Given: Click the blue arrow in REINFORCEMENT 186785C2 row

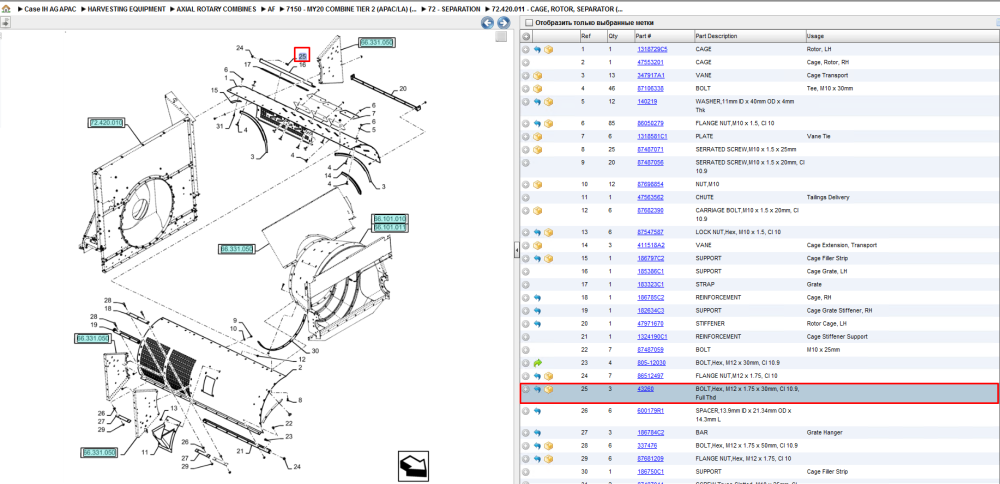Looking at the screenshot, I should click(x=537, y=297).
